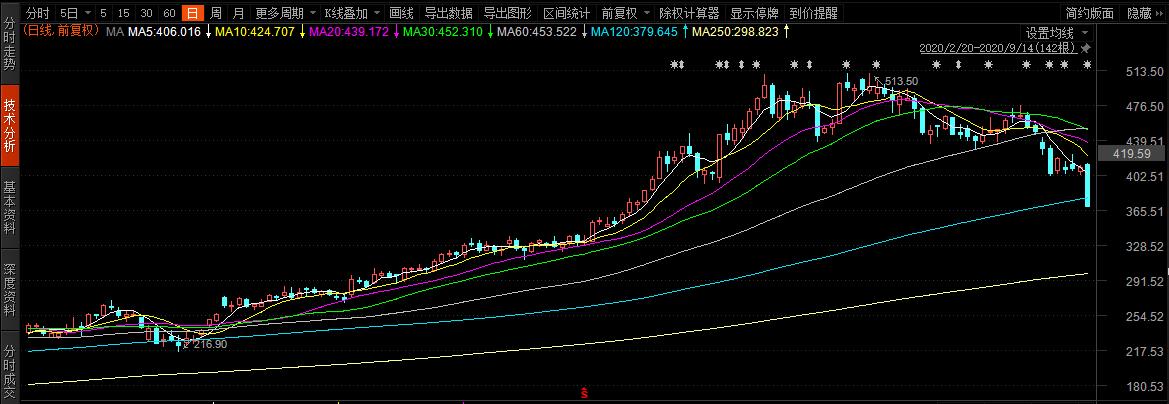Click the MA5 white arrow indicator
This screenshot has width=1169, height=404.
(208, 31)
